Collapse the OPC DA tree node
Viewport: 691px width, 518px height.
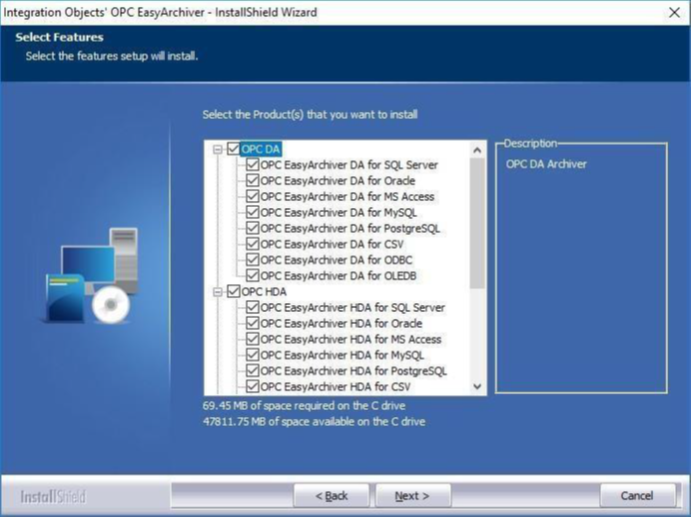pos(217,149)
